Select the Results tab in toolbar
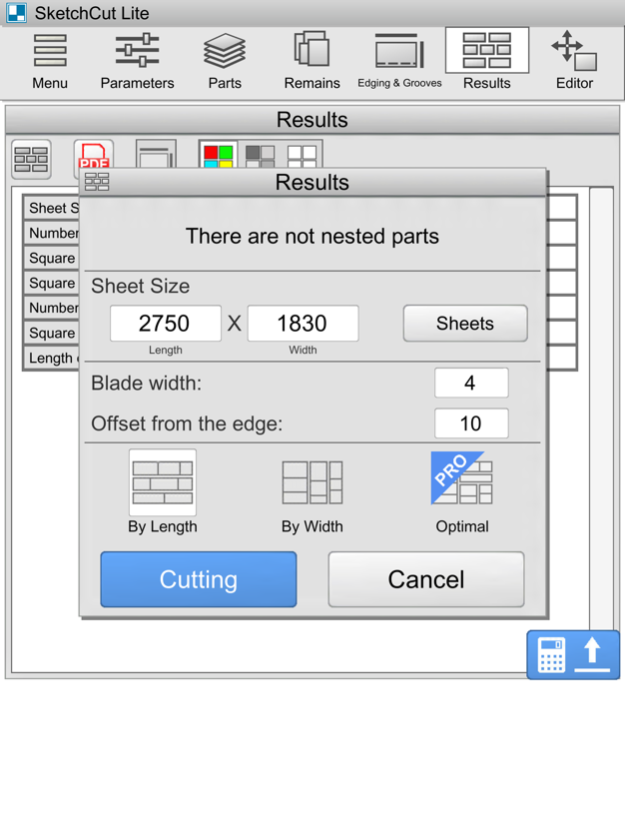Image resolution: width=625 pixels, height=834 pixels. pyautogui.click(x=487, y=61)
